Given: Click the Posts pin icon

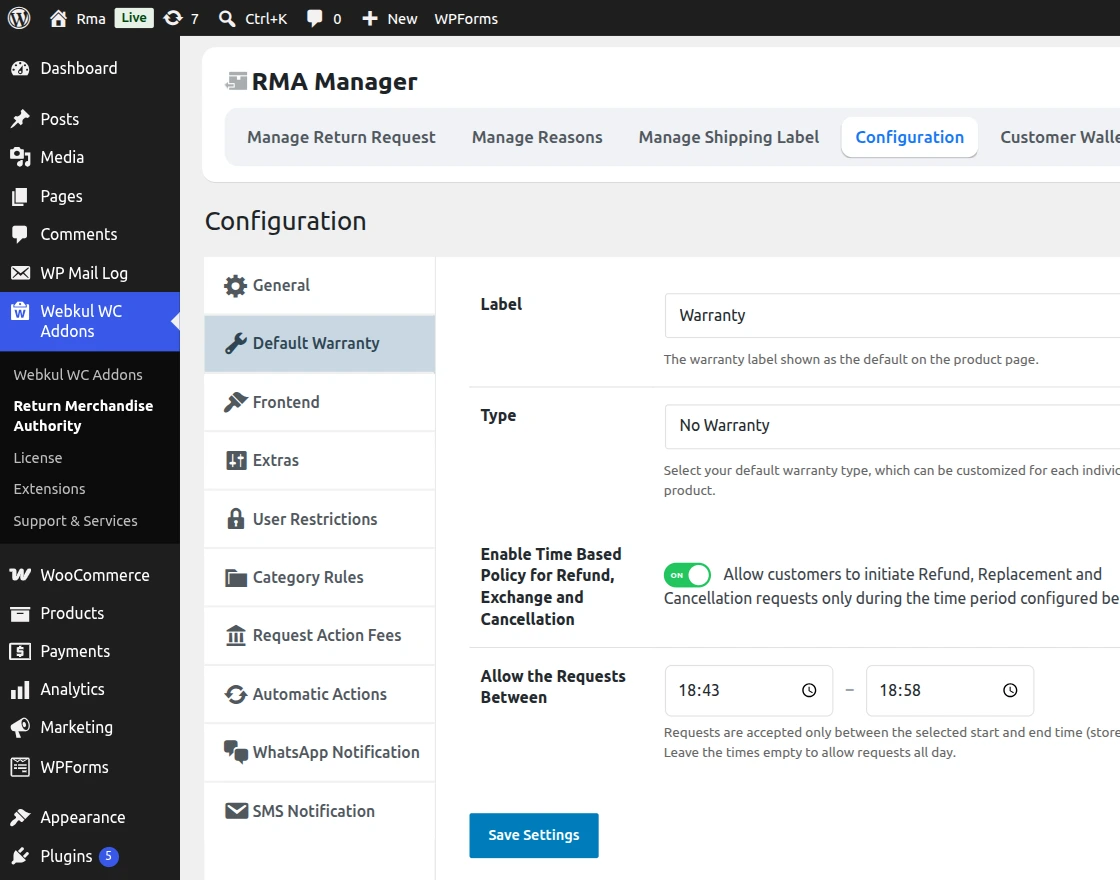Looking at the screenshot, I should click(x=20, y=119).
